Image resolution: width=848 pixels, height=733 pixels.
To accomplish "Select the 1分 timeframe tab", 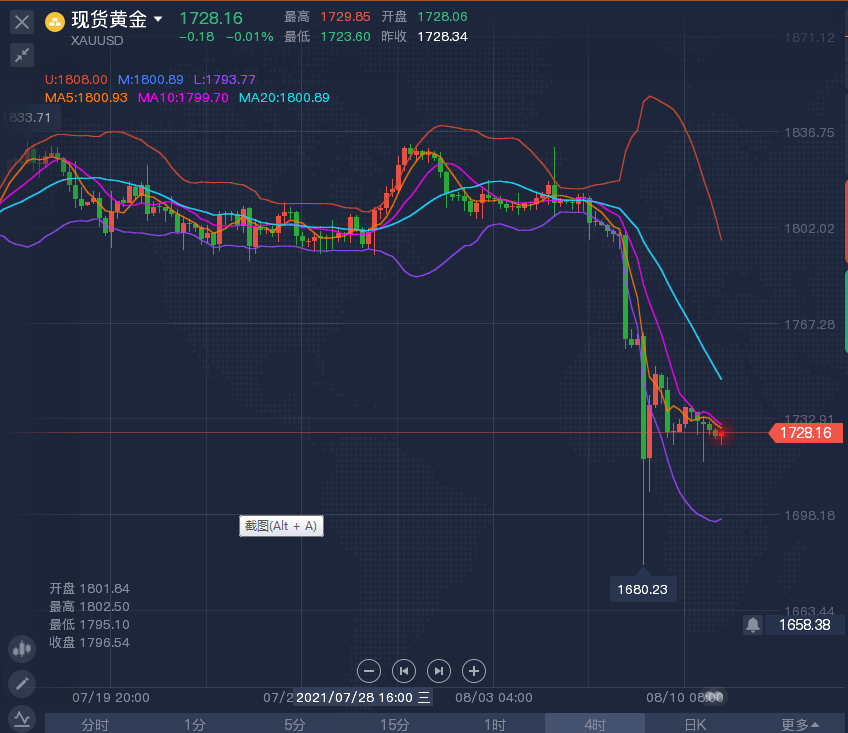I will (x=195, y=724).
